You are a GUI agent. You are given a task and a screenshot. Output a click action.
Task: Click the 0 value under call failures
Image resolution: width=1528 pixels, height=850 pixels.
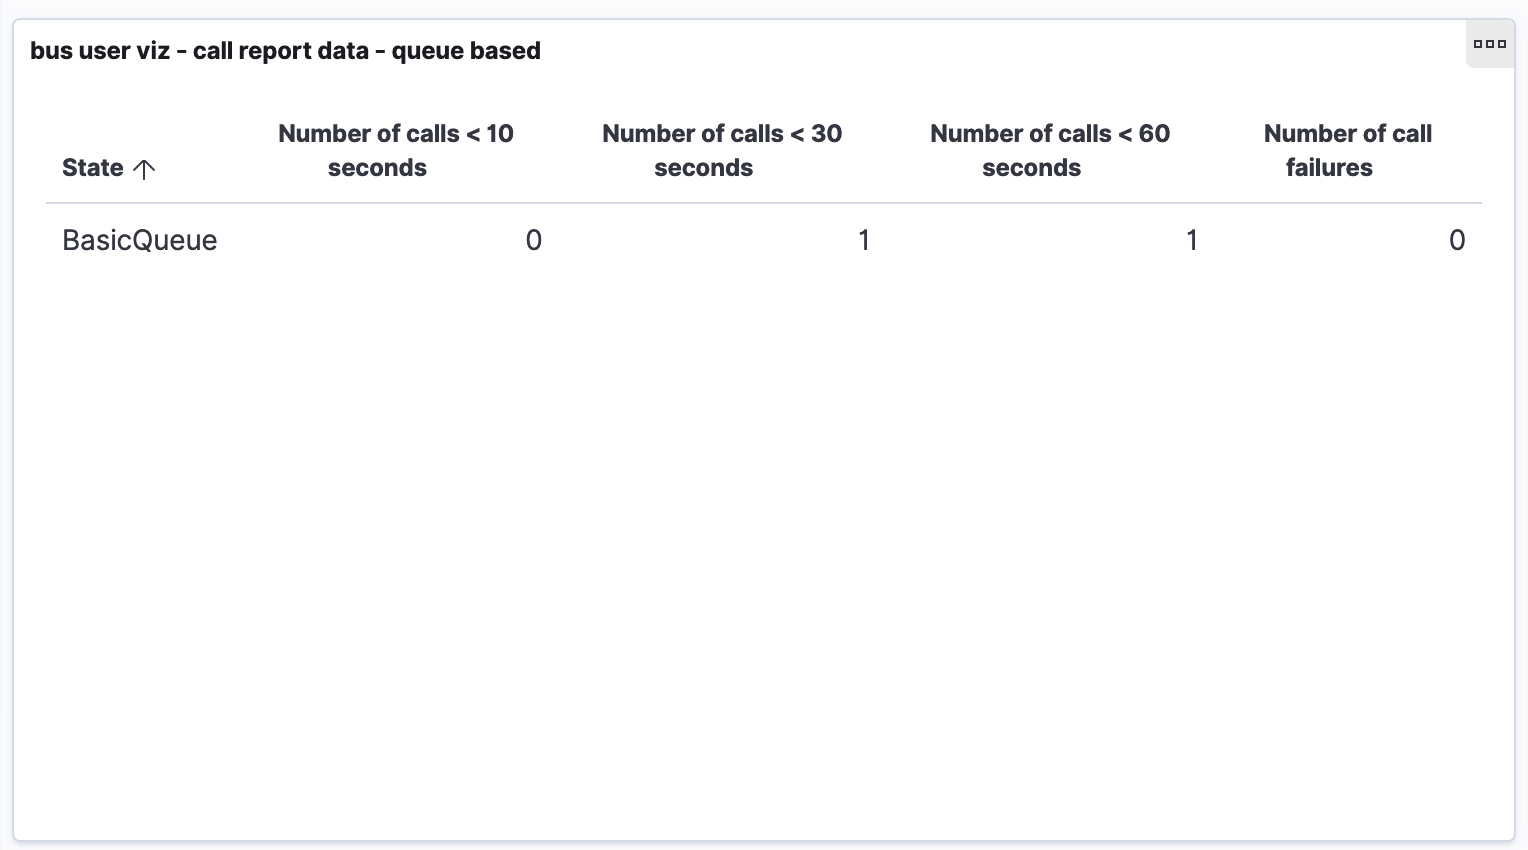pyautogui.click(x=1457, y=240)
